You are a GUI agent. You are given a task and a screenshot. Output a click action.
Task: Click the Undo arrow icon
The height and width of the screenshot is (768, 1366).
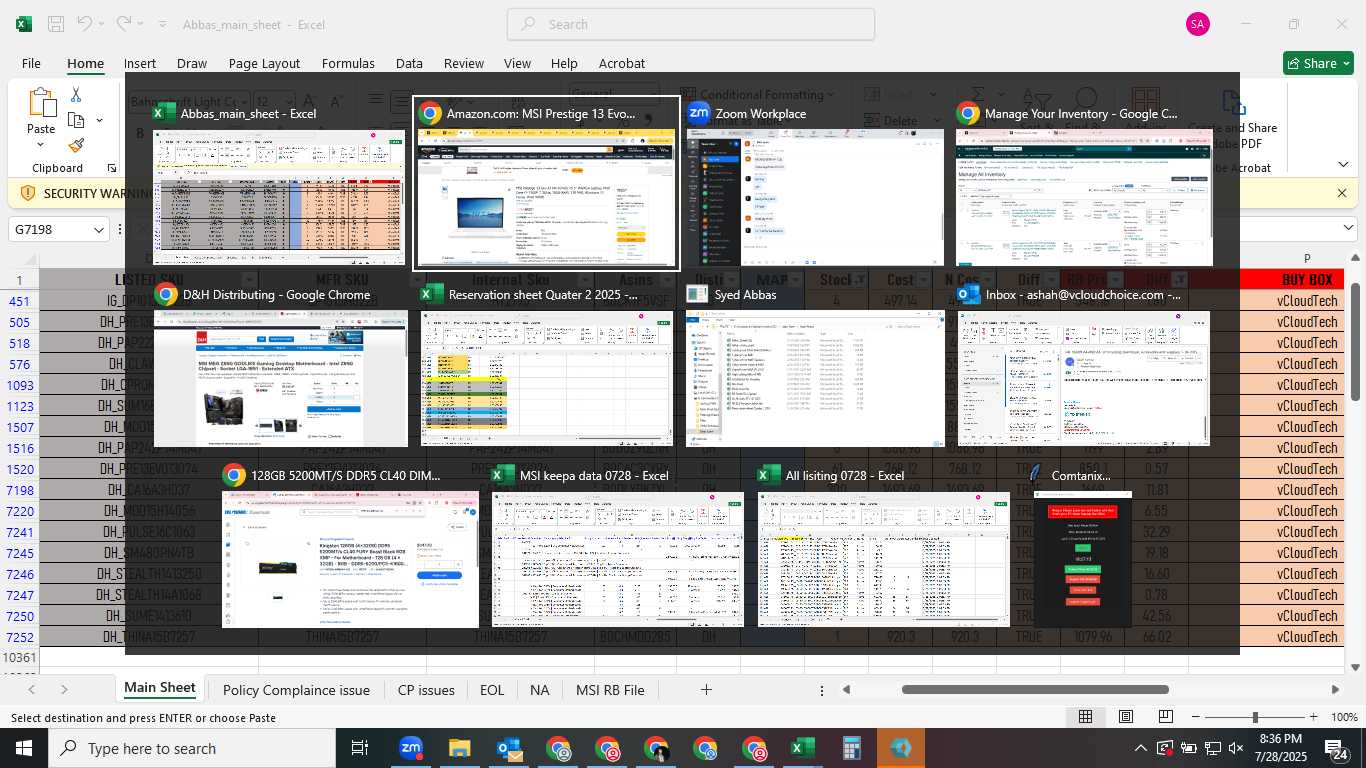(x=84, y=23)
